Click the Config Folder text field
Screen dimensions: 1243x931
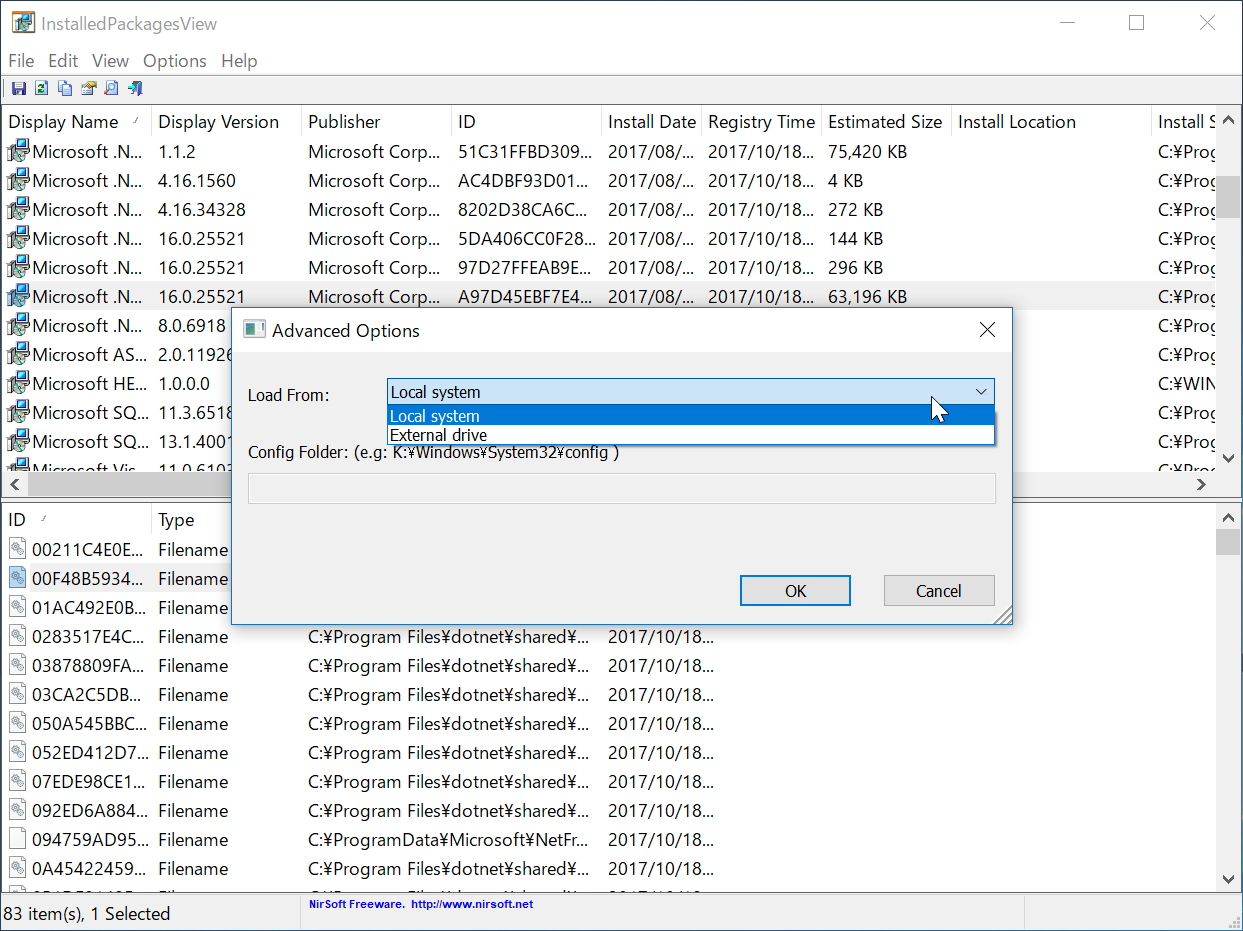click(621, 488)
